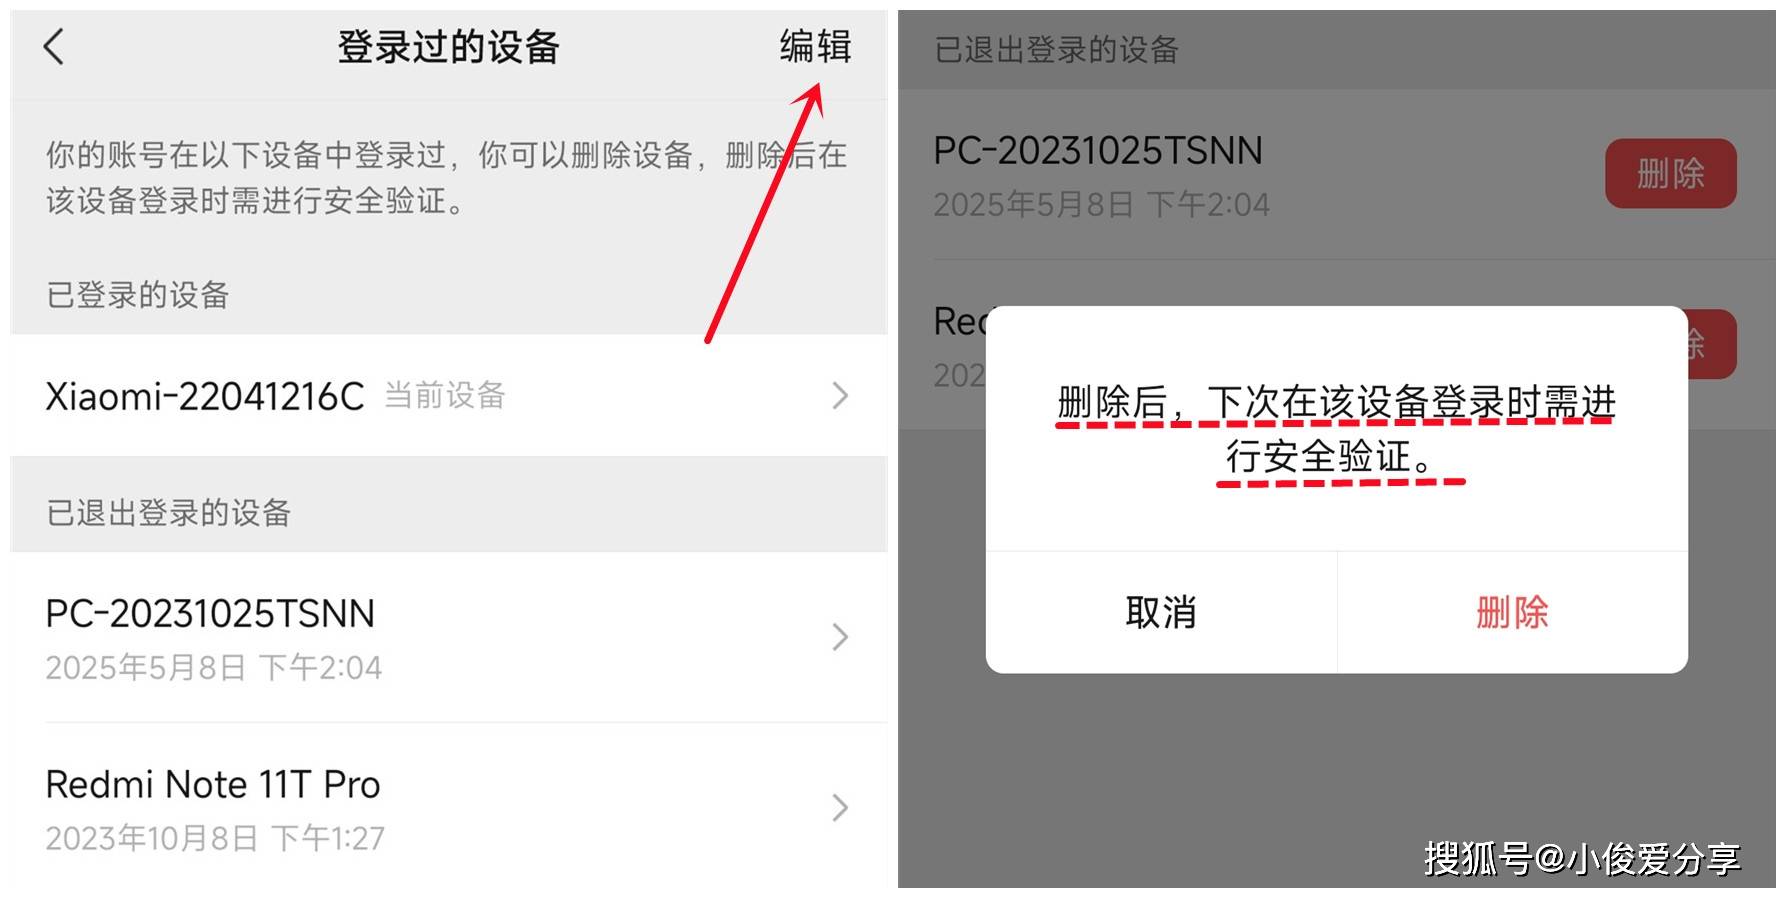Tap partially hidden red delete button behind dialog
Image resolution: width=1786 pixels, height=898 pixels.
[x=1712, y=345]
